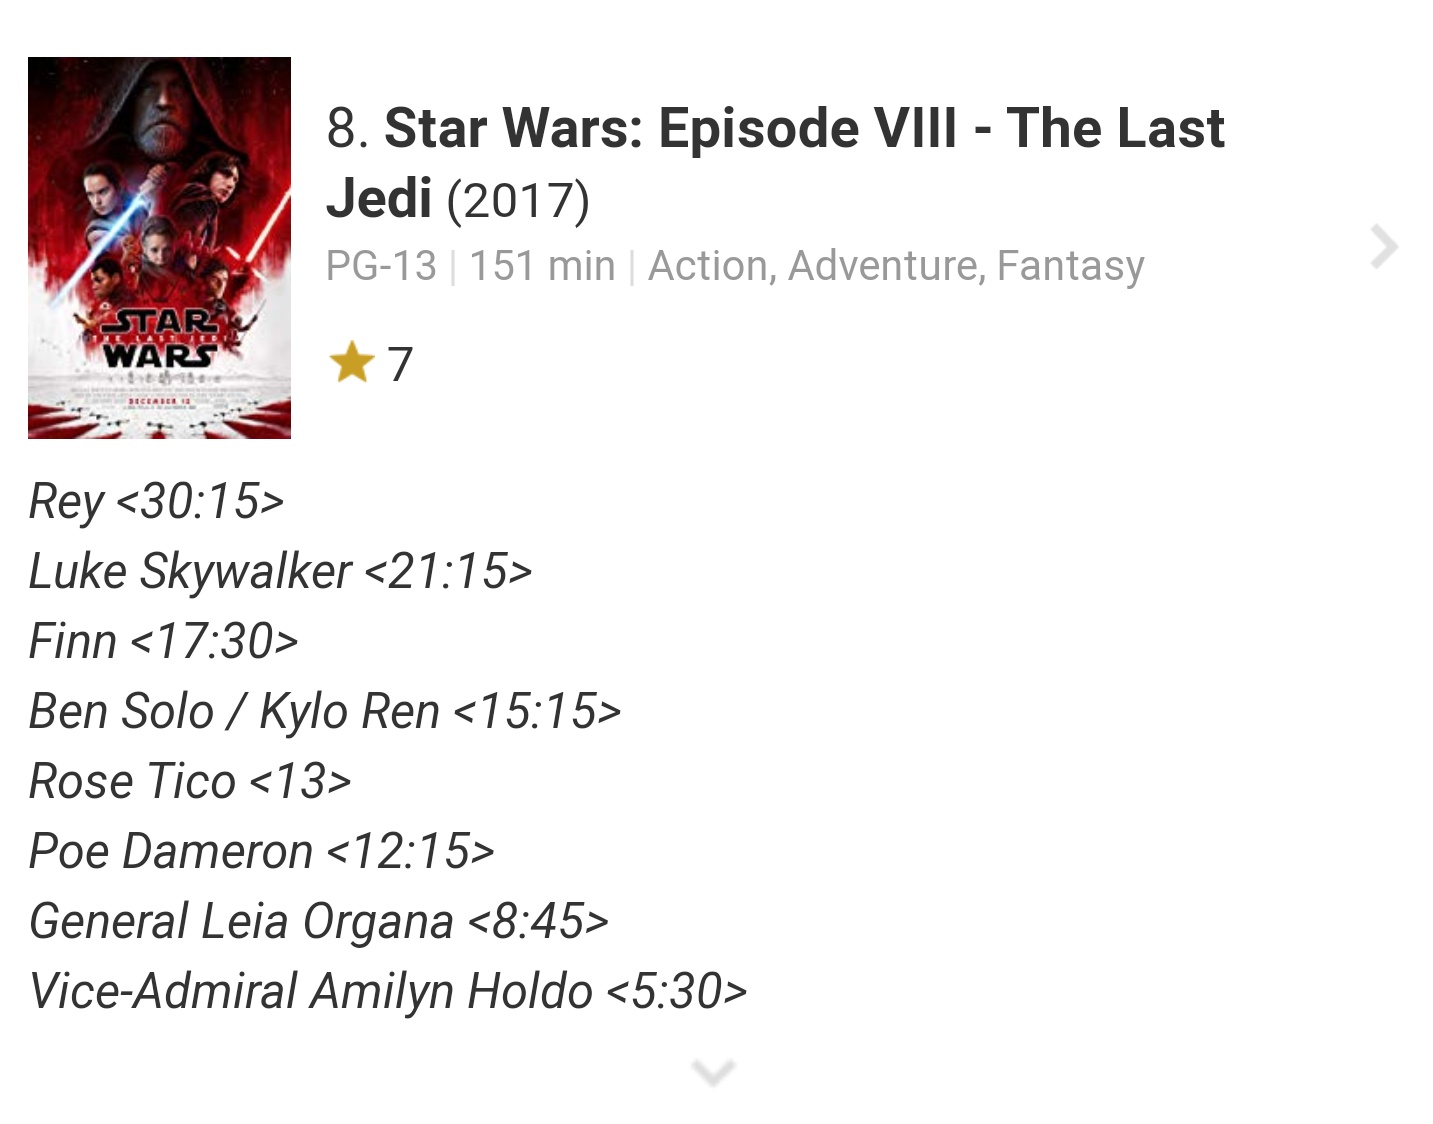
Task: Click General Leia Organa <8:45> line
Action: (x=319, y=922)
